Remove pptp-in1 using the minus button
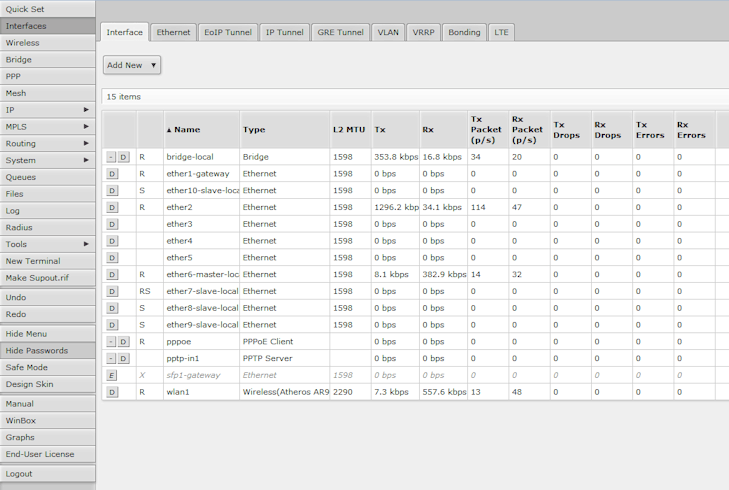The height and width of the screenshot is (490, 729). tap(111, 358)
